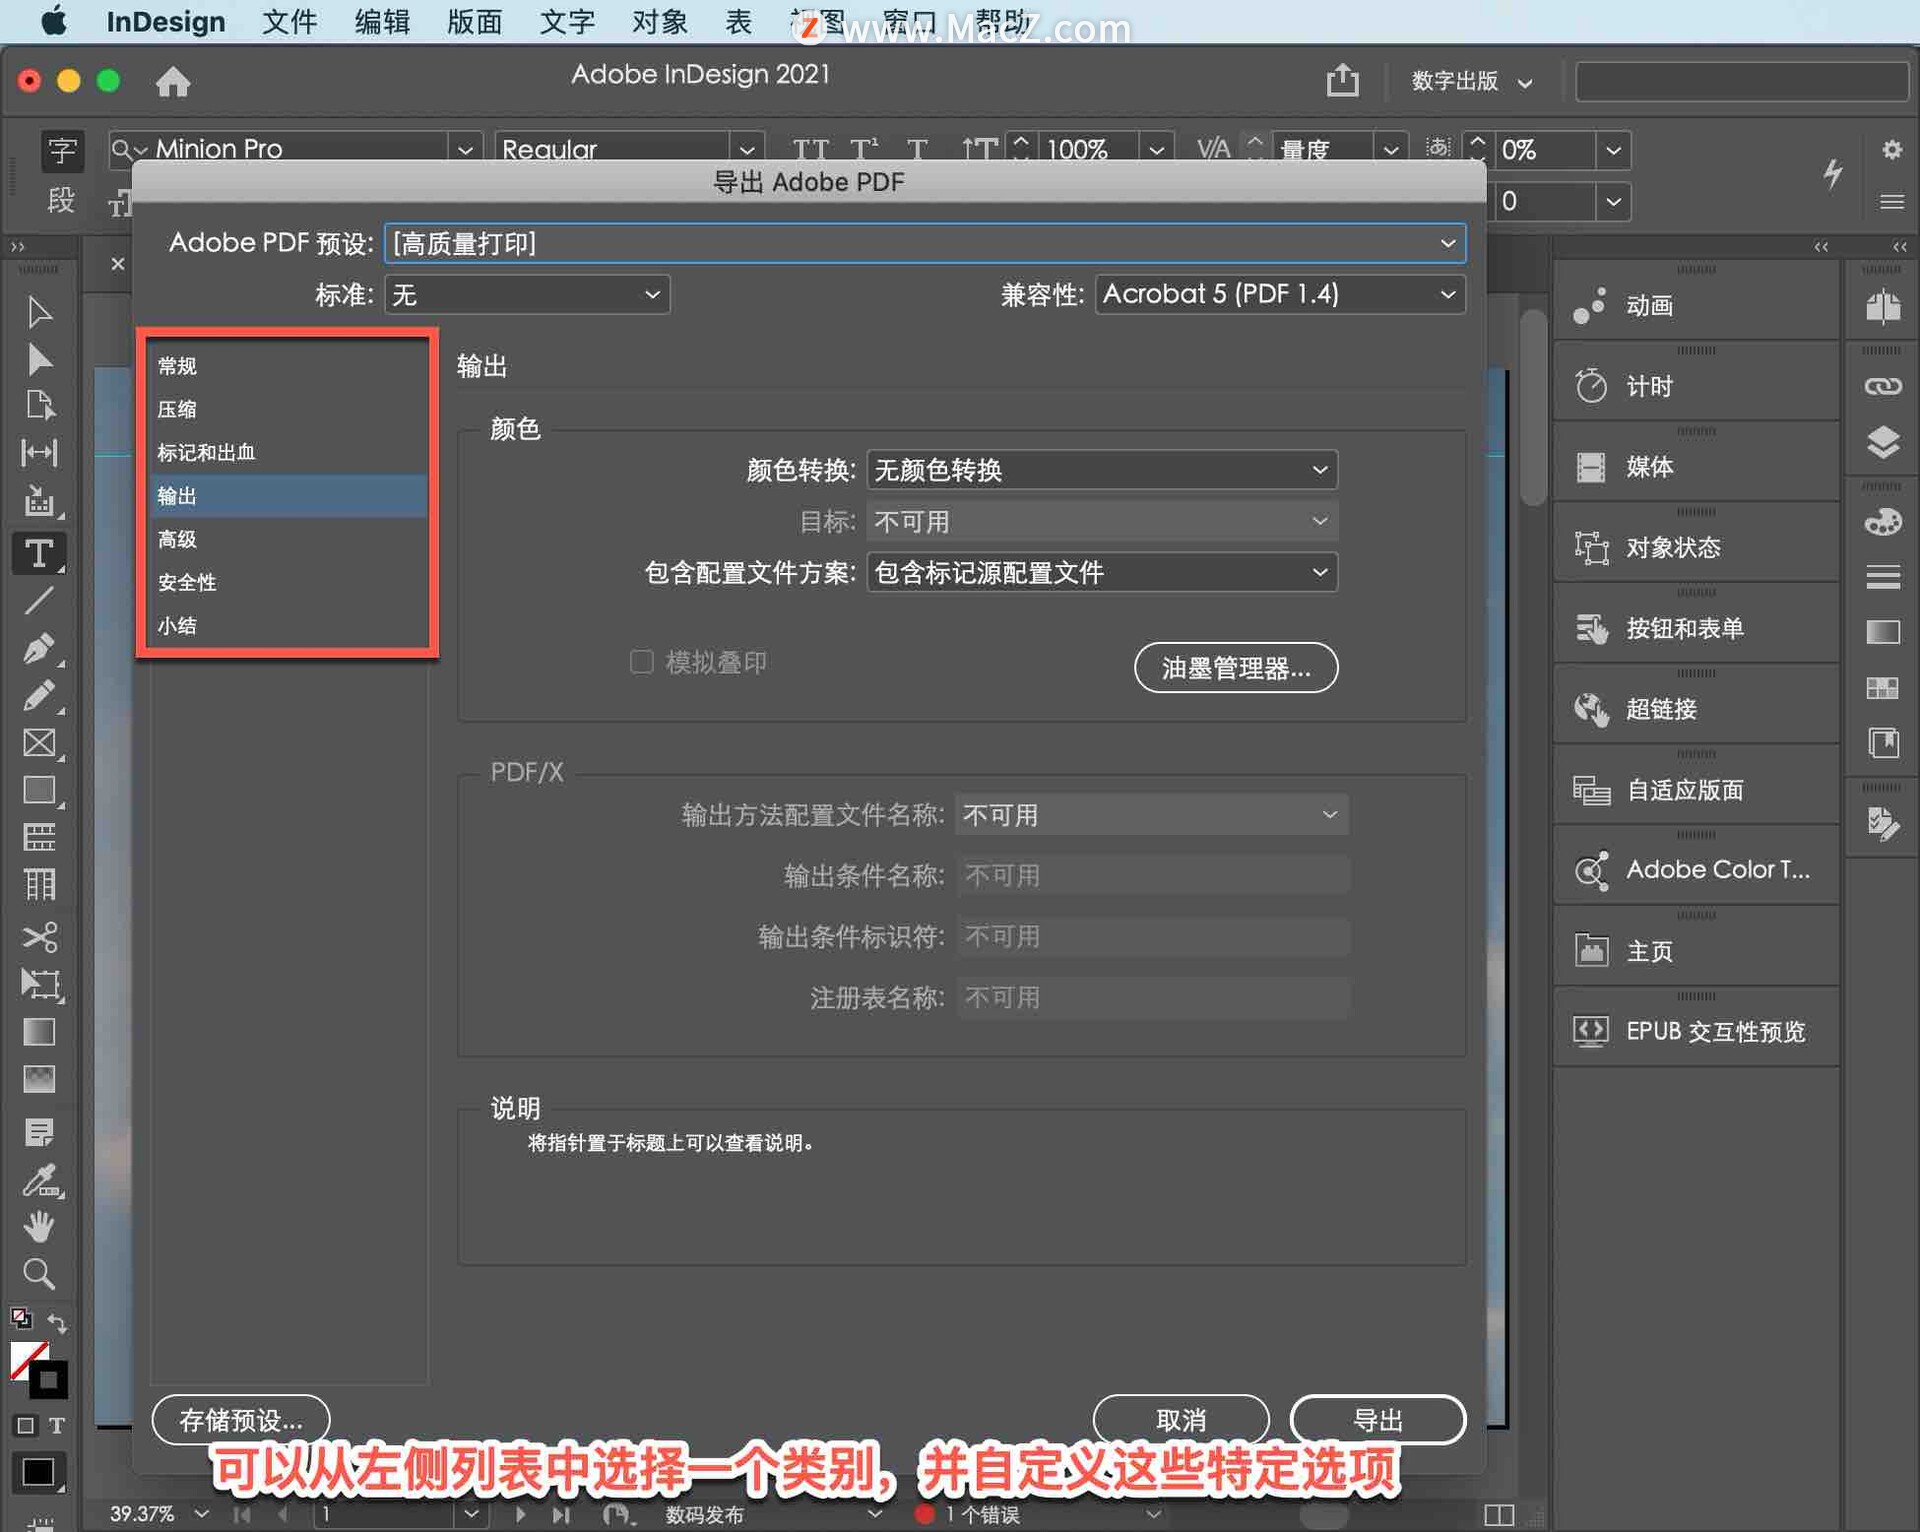Select the Selection tool arrow
Image resolution: width=1920 pixels, height=1532 pixels.
(39, 311)
